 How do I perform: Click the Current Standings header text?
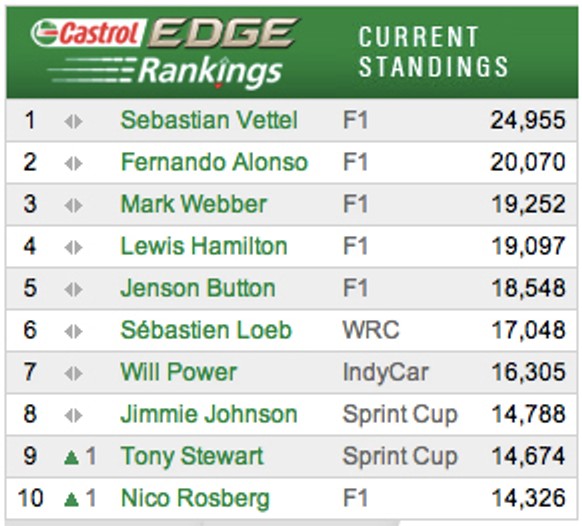(433, 52)
